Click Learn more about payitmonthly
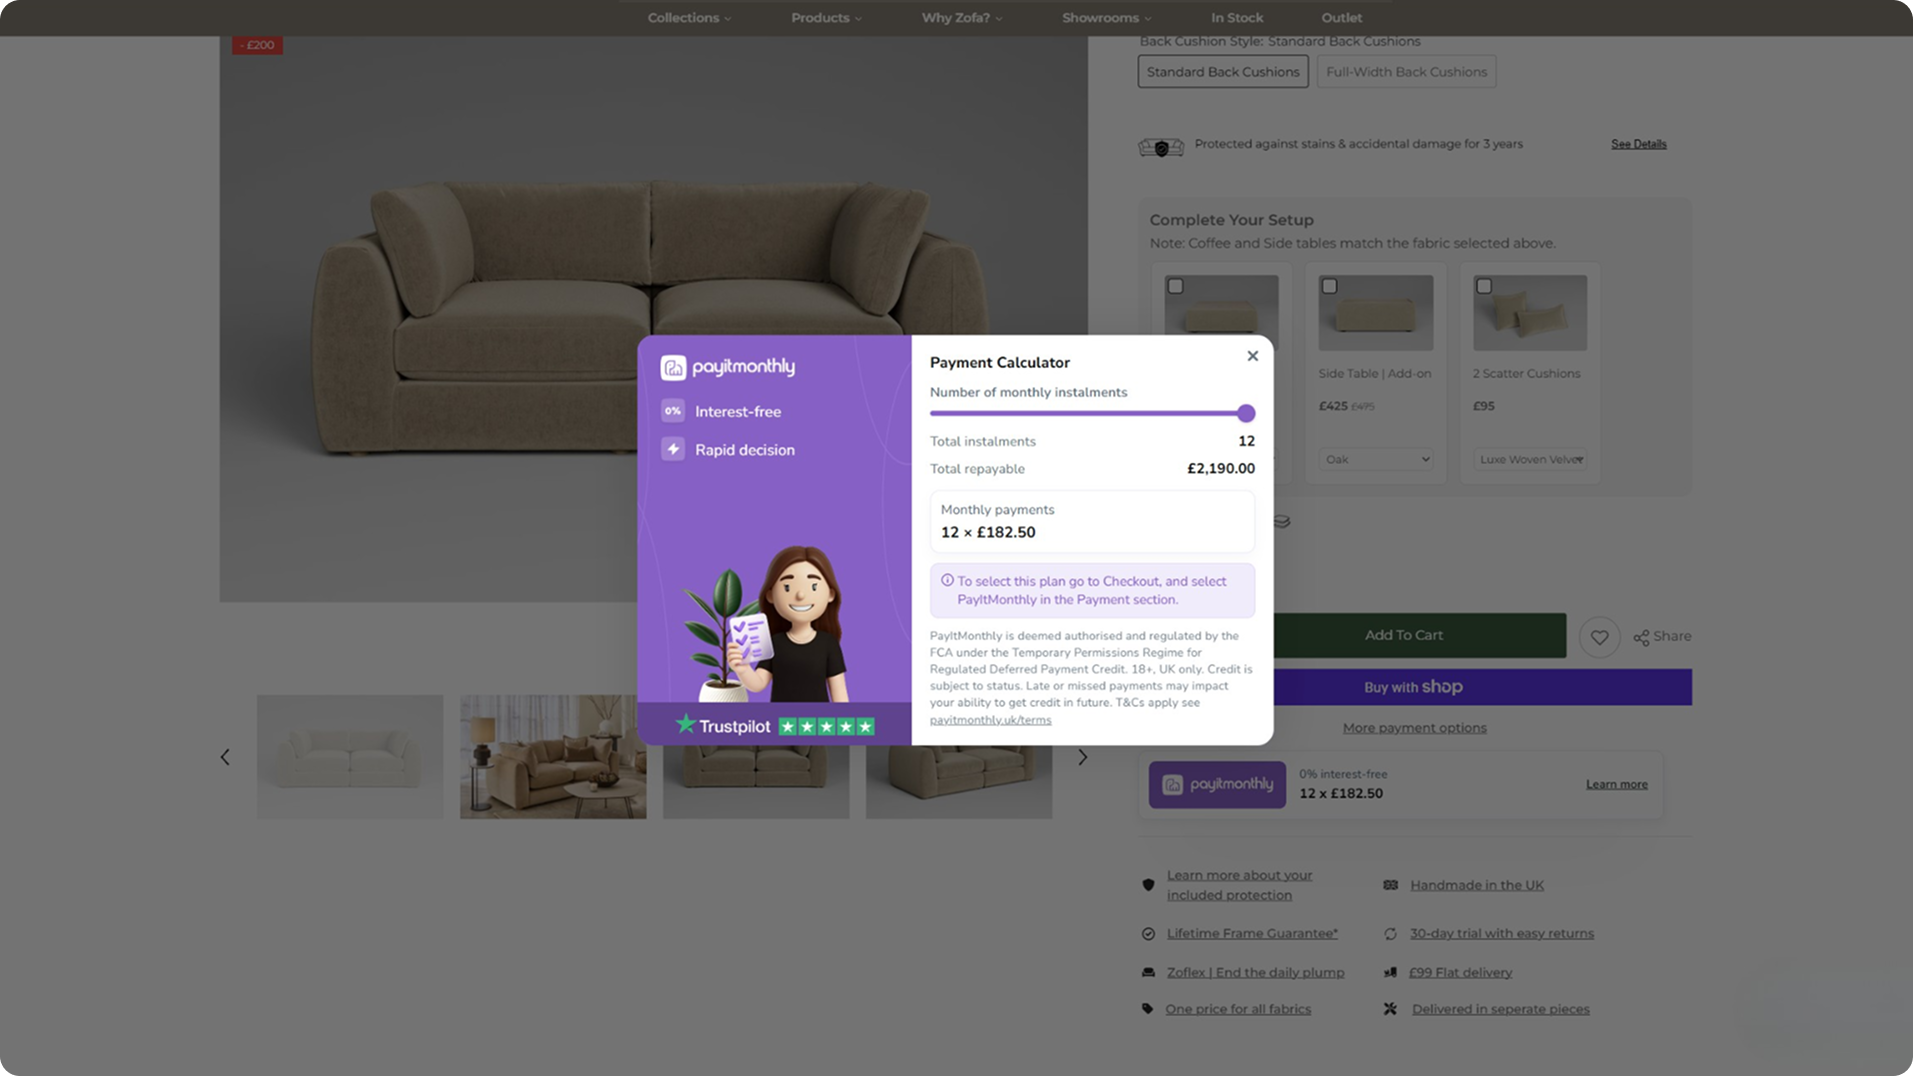 (x=1616, y=784)
